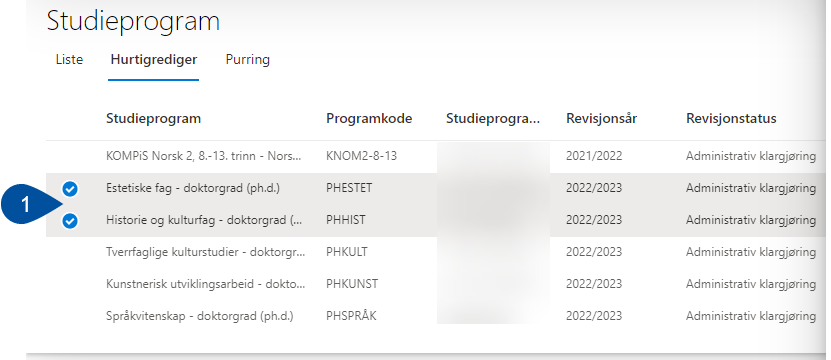
Task: Click the PHSPRÅK program code cell
Action: click(350, 316)
